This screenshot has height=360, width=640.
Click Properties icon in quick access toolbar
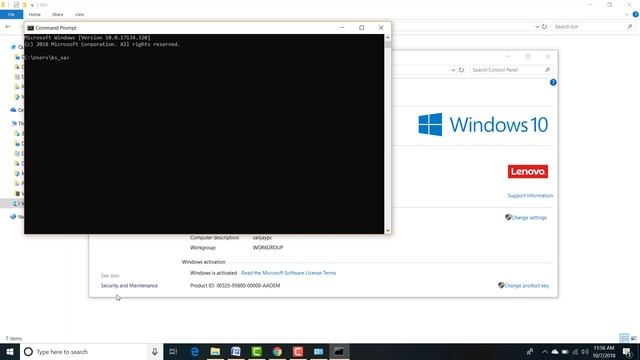tap(16, 4)
